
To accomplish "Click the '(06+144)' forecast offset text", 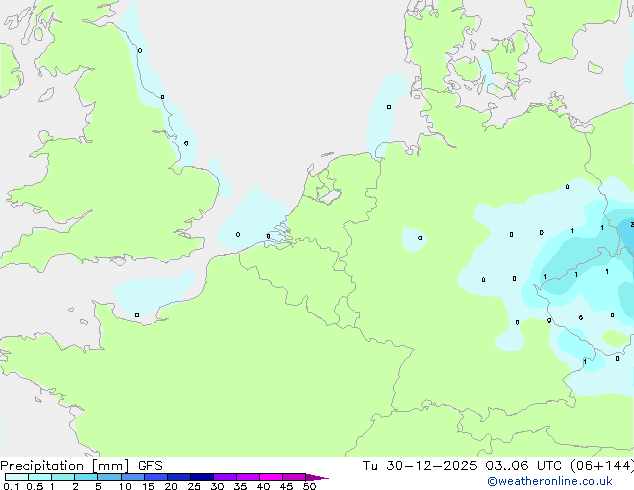I will [x=602, y=466].
